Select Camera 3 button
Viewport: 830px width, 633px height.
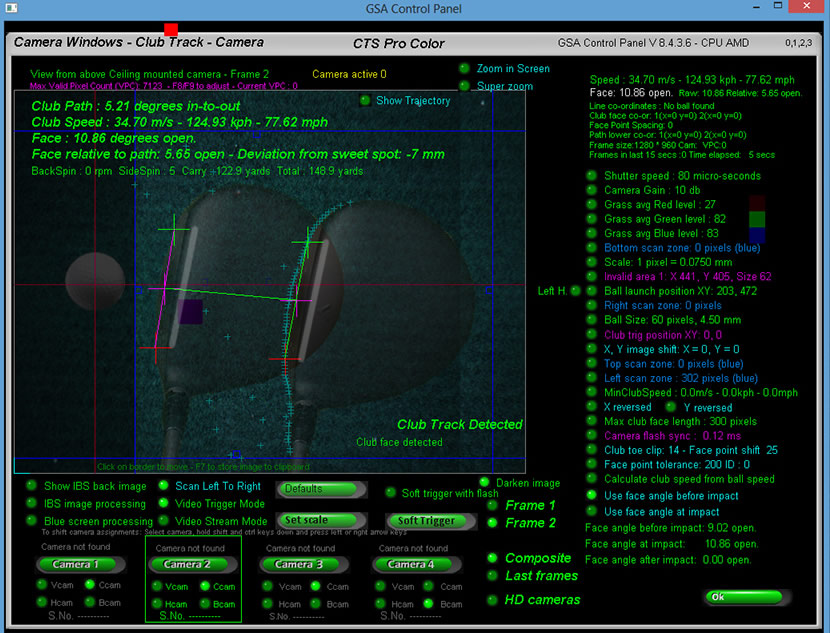click(x=303, y=564)
